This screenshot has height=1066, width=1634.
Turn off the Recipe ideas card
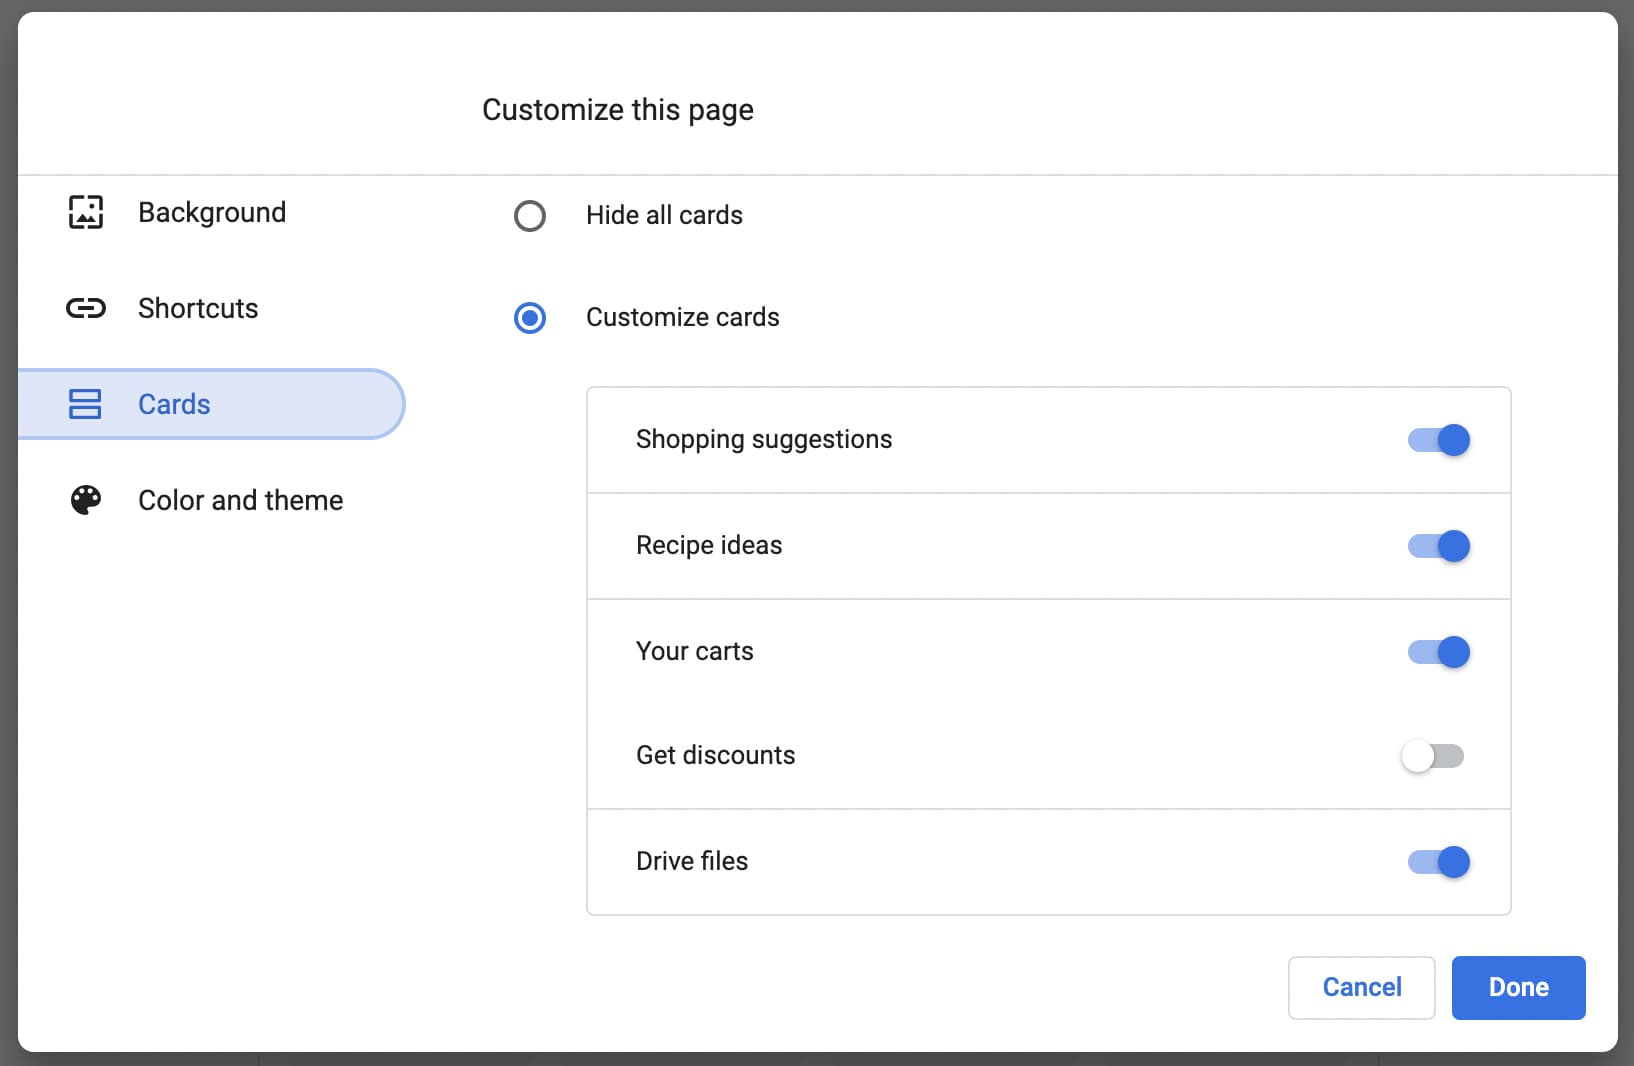pos(1439,546)
